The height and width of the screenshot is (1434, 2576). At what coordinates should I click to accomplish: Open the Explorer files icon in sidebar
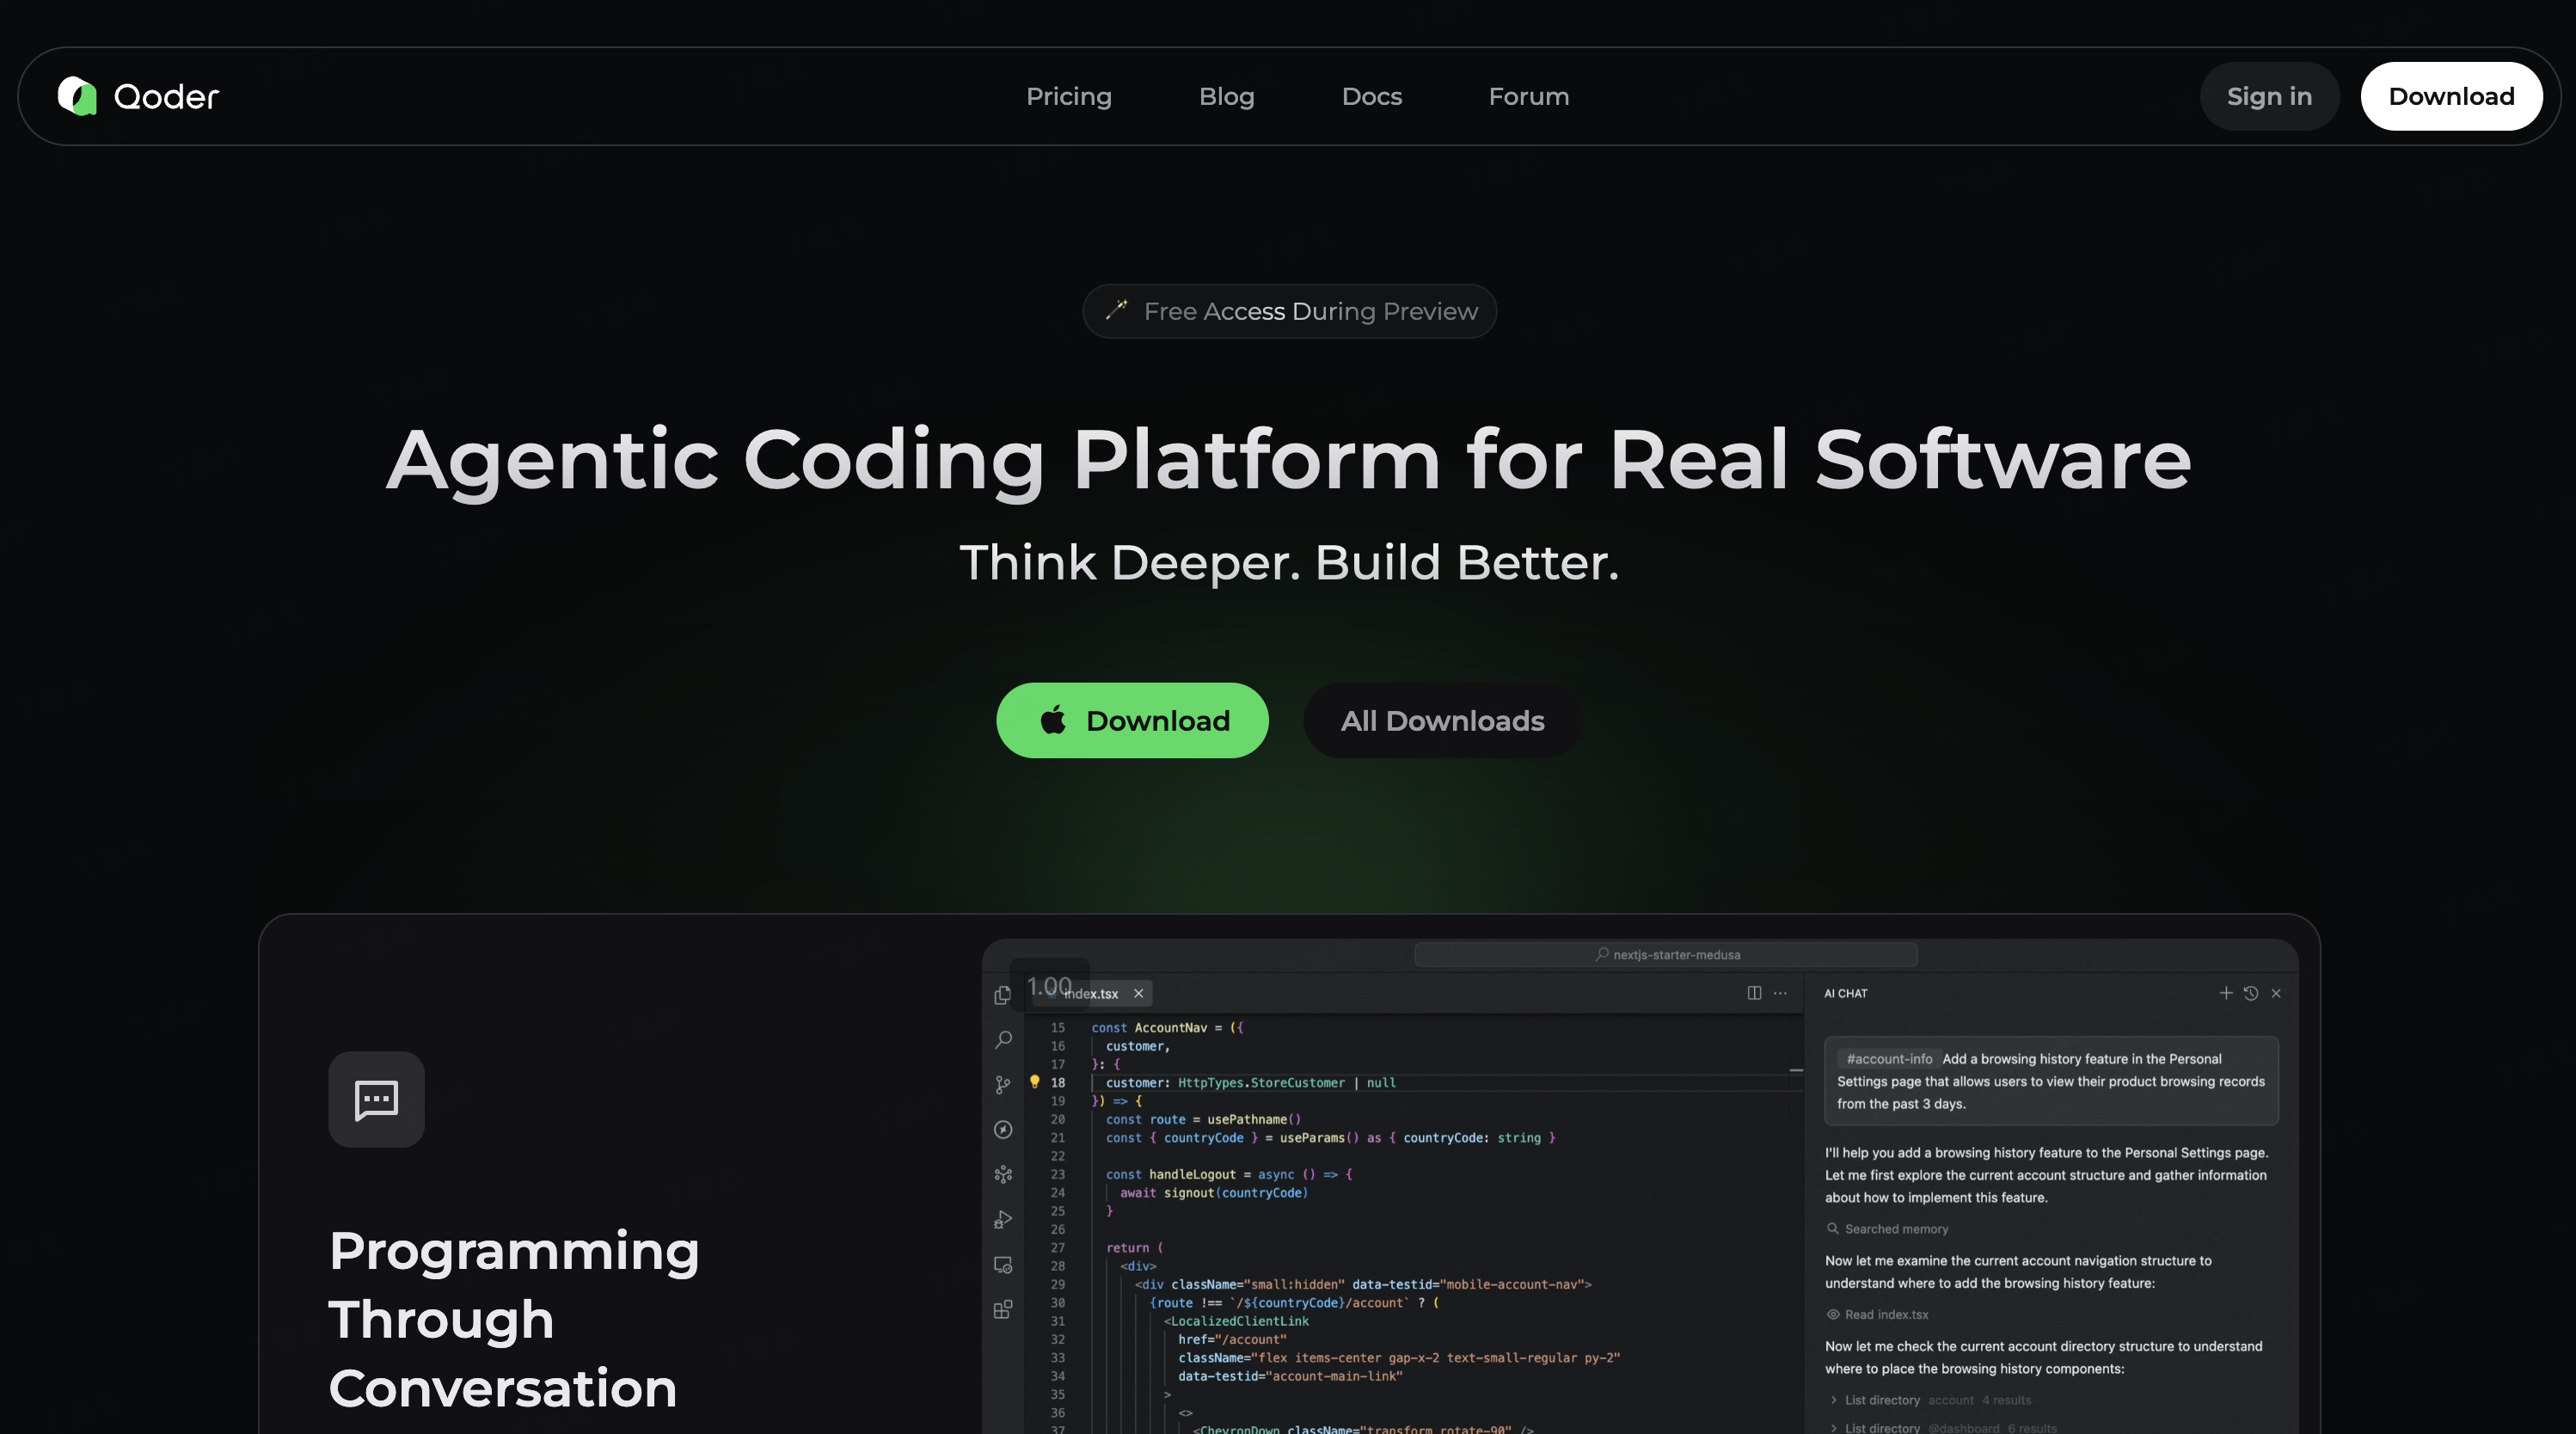point(1003,995)
